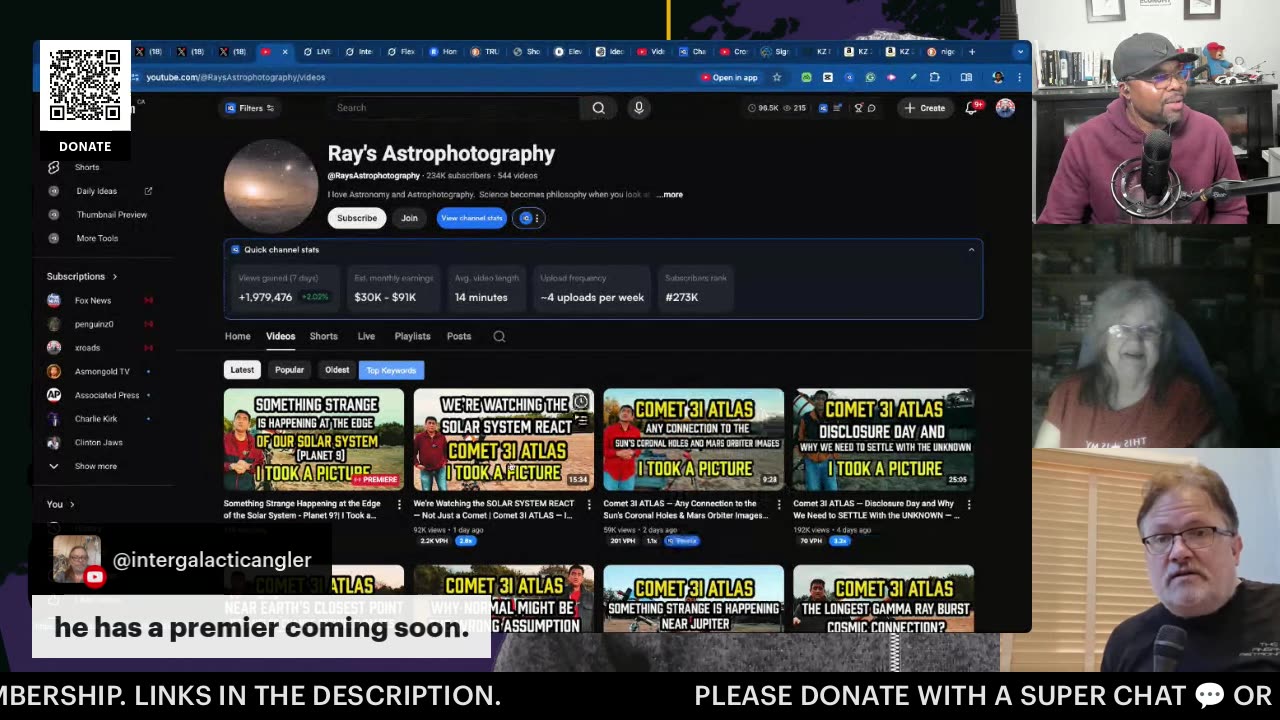The image size is (1280, 720).
Task: Open browser three-dot menu
Action: click(x=1019, y=77)
